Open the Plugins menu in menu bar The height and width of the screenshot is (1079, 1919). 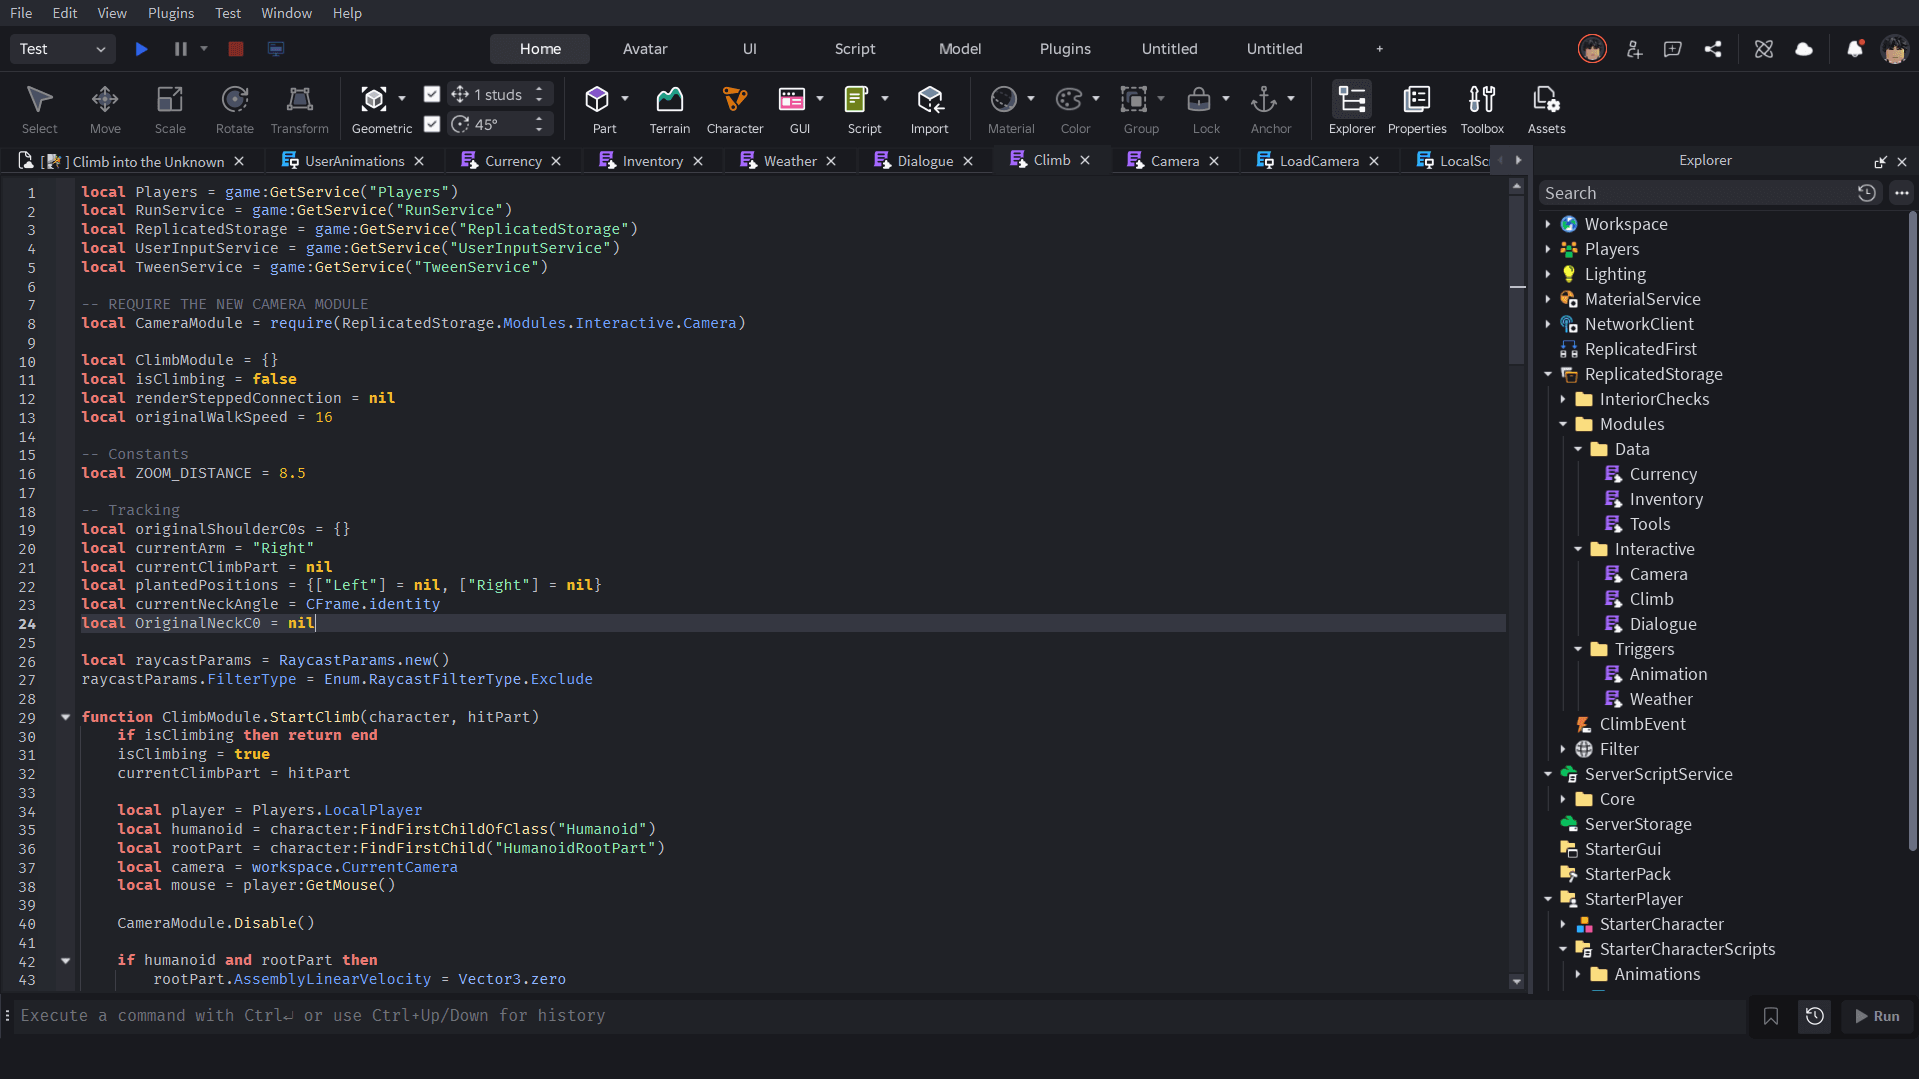pos(171,13)
